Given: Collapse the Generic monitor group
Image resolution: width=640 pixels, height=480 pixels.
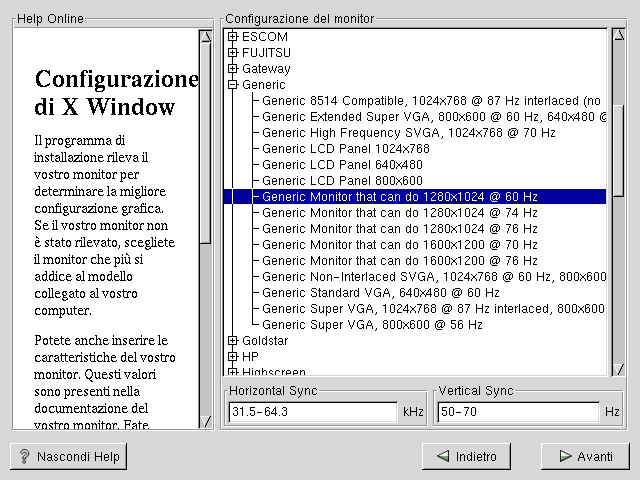Looking at the screenshot, I should tap(233, 85).
